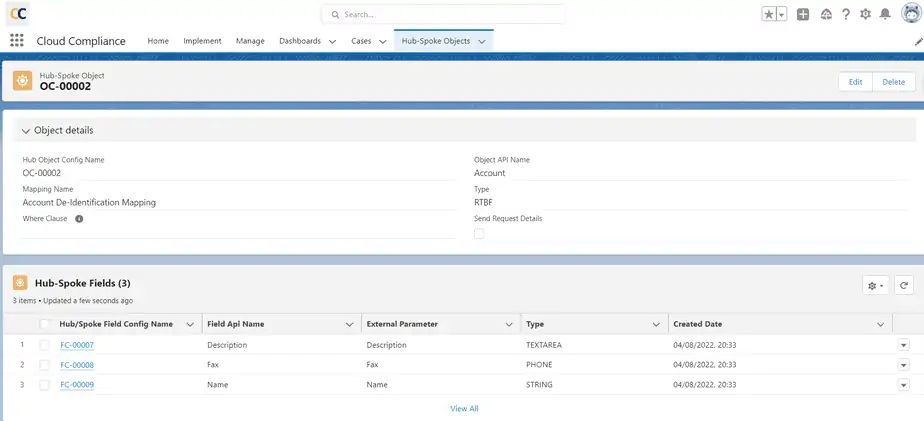Viewport: 924px width, 421px height.
Task: Expand the Dashboards tab dropdown chevron
Action: tap(330, 42)
